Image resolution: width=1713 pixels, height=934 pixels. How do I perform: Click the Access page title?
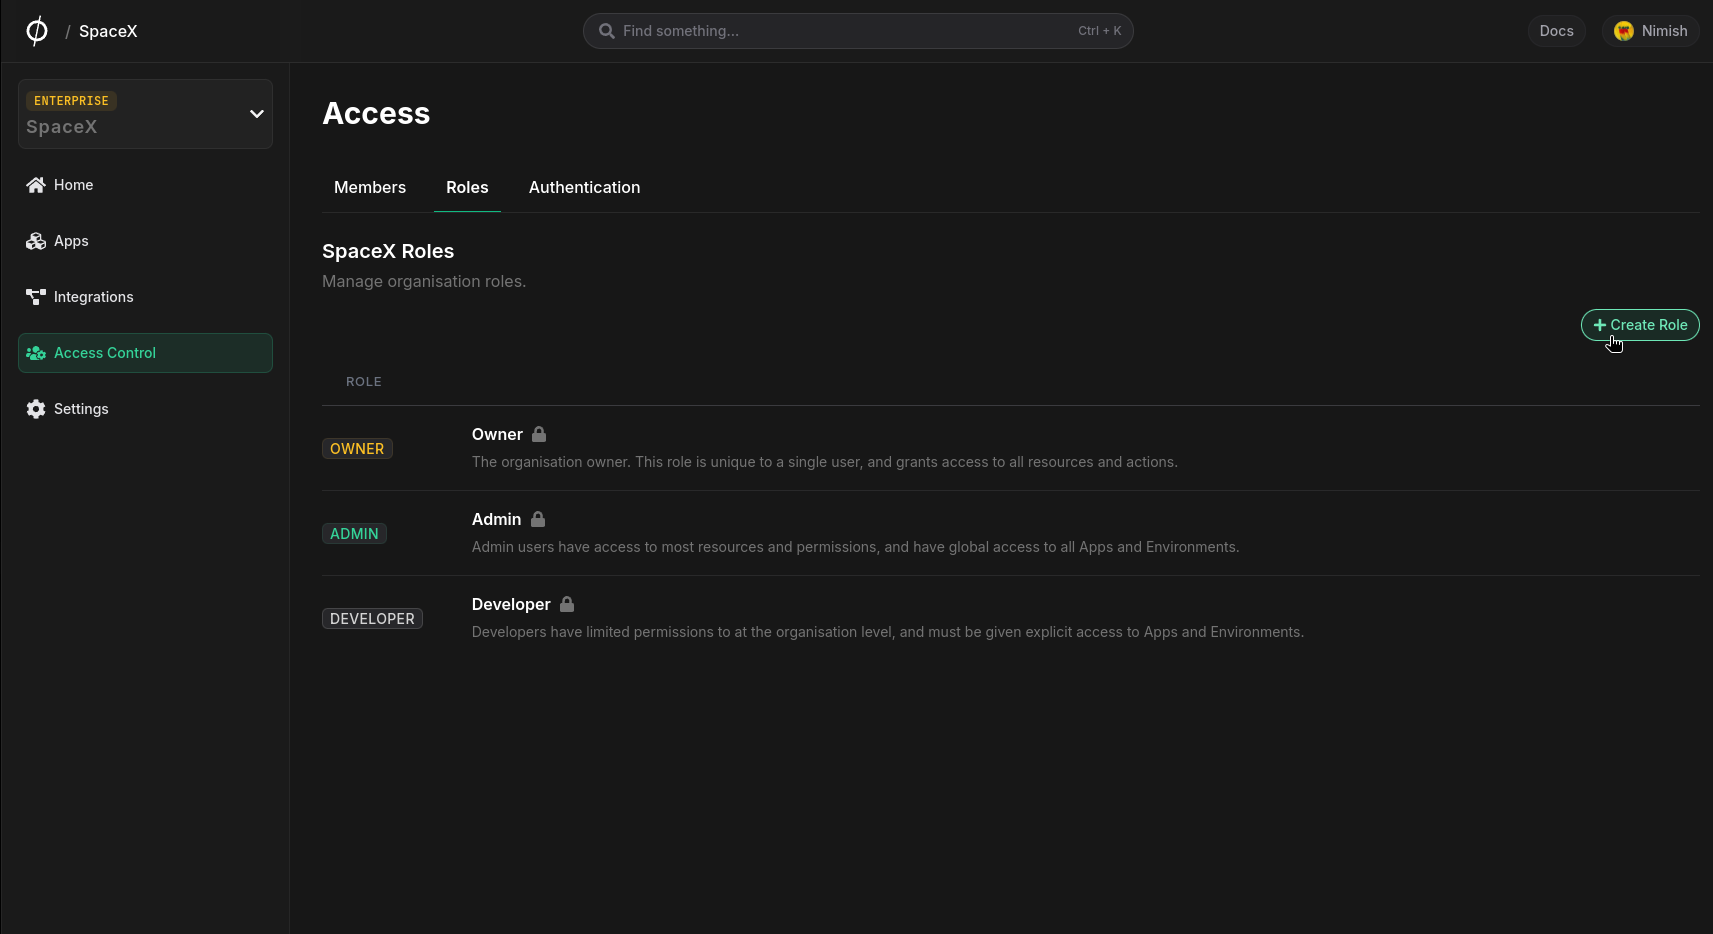[376, 113]
